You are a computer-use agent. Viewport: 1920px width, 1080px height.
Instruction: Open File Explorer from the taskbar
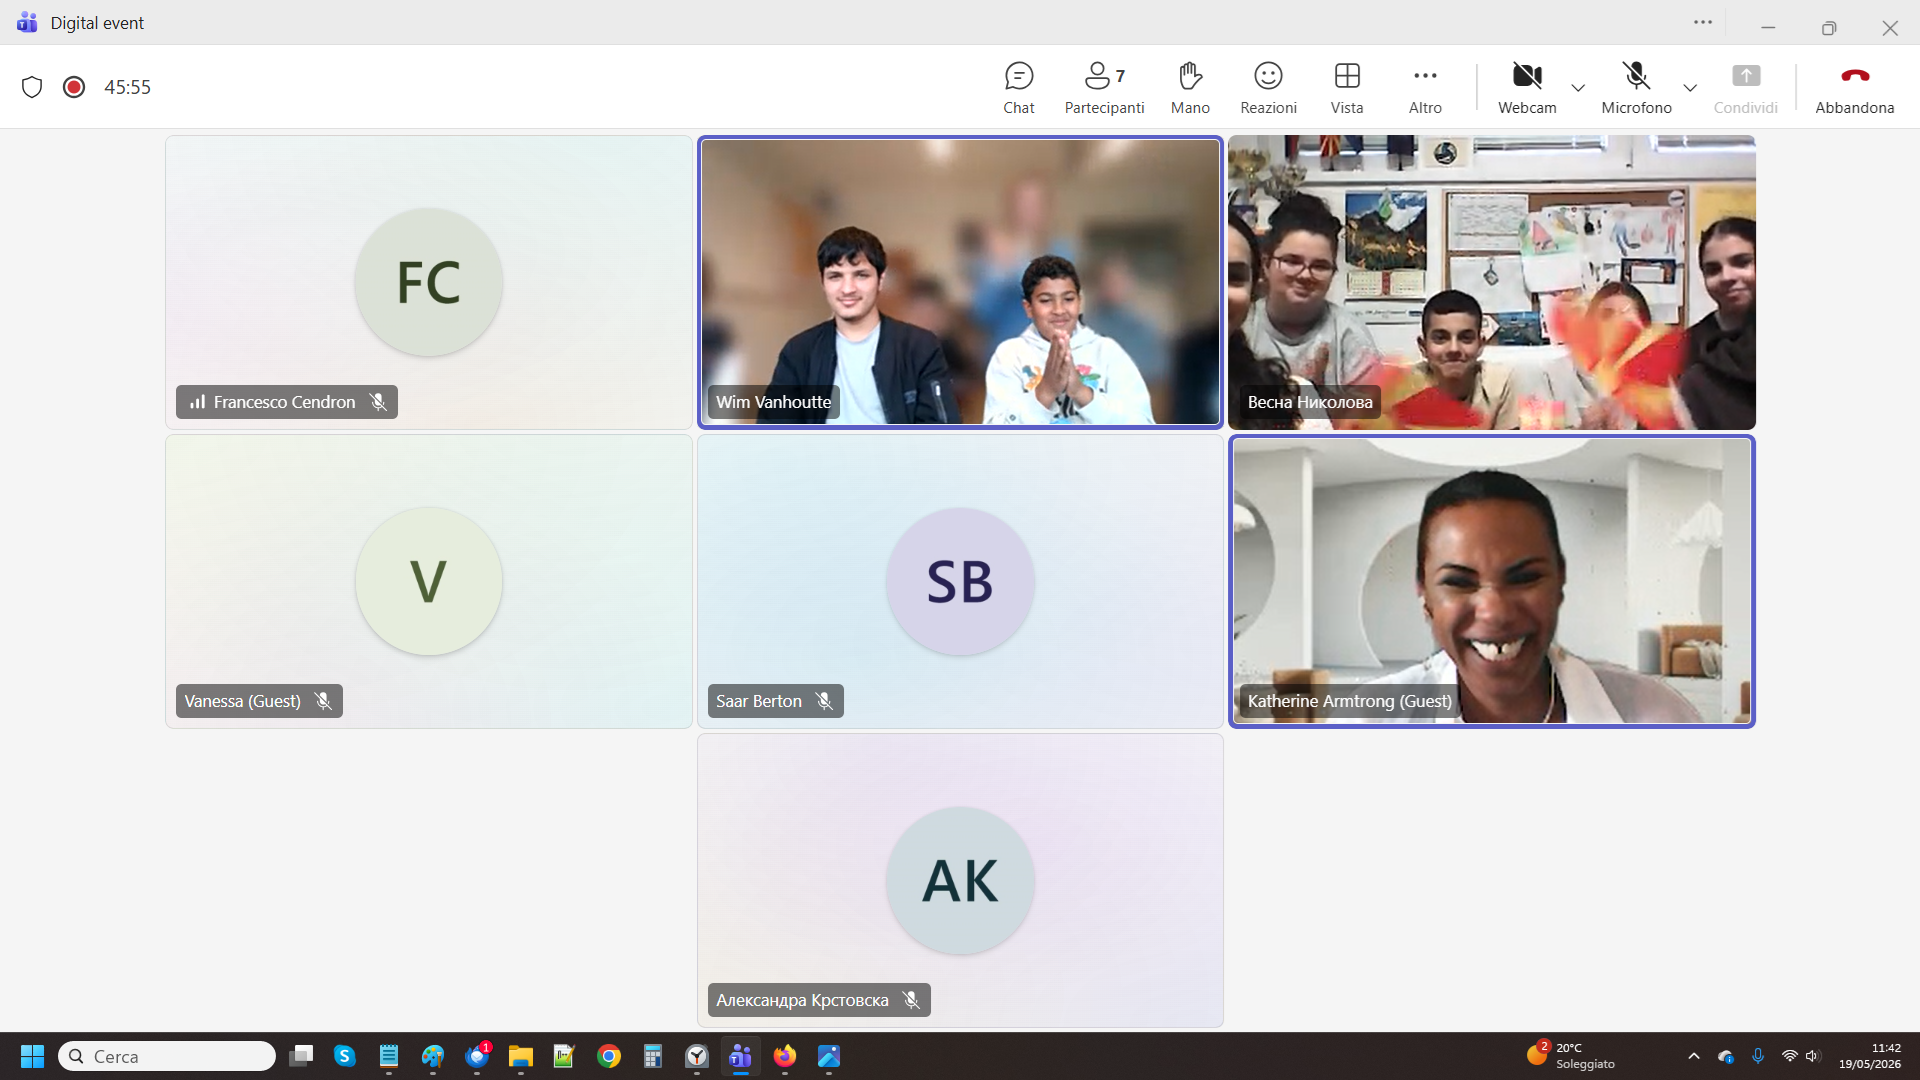(521, 1056)
